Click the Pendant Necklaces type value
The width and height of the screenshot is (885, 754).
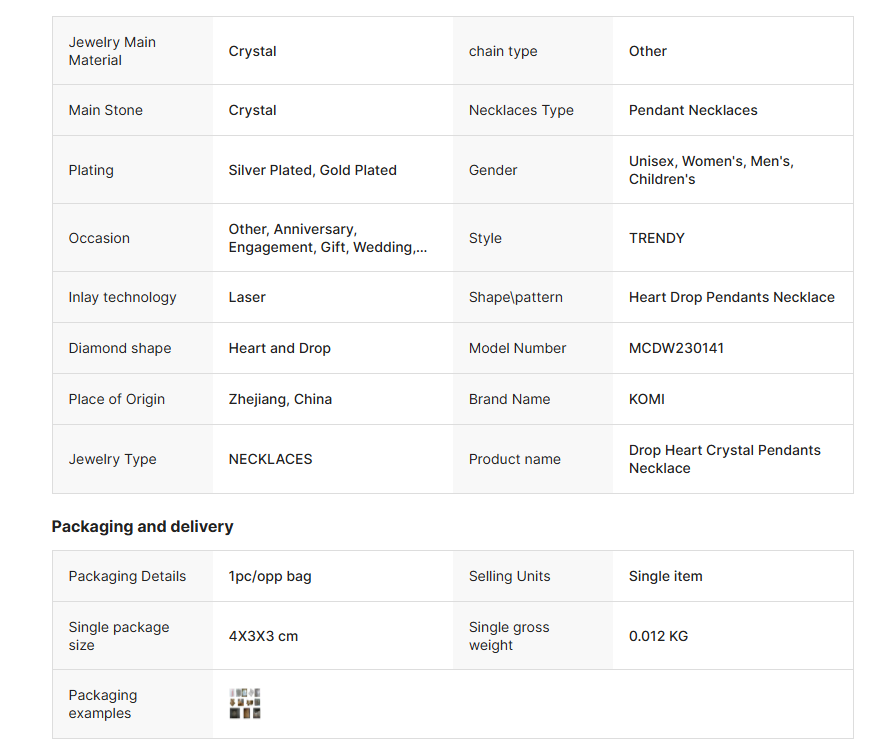[x=693, y=110]
